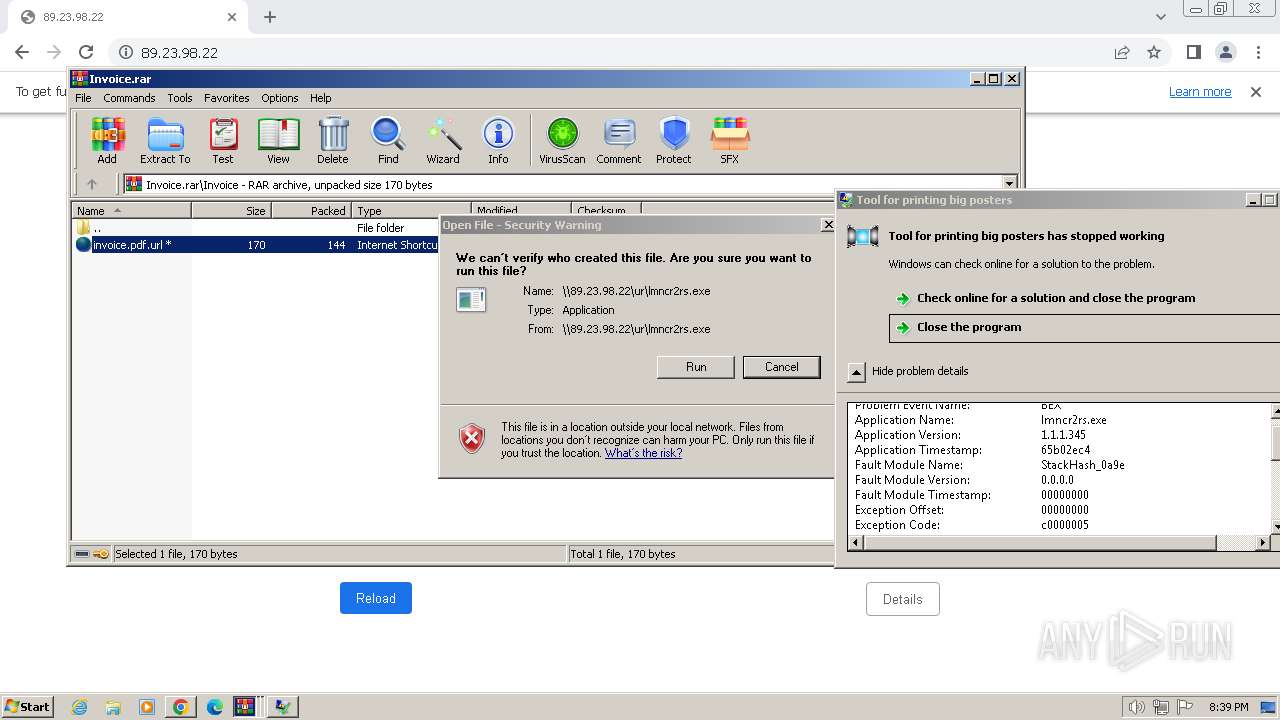Choose Close the program option

[1084, 327]
